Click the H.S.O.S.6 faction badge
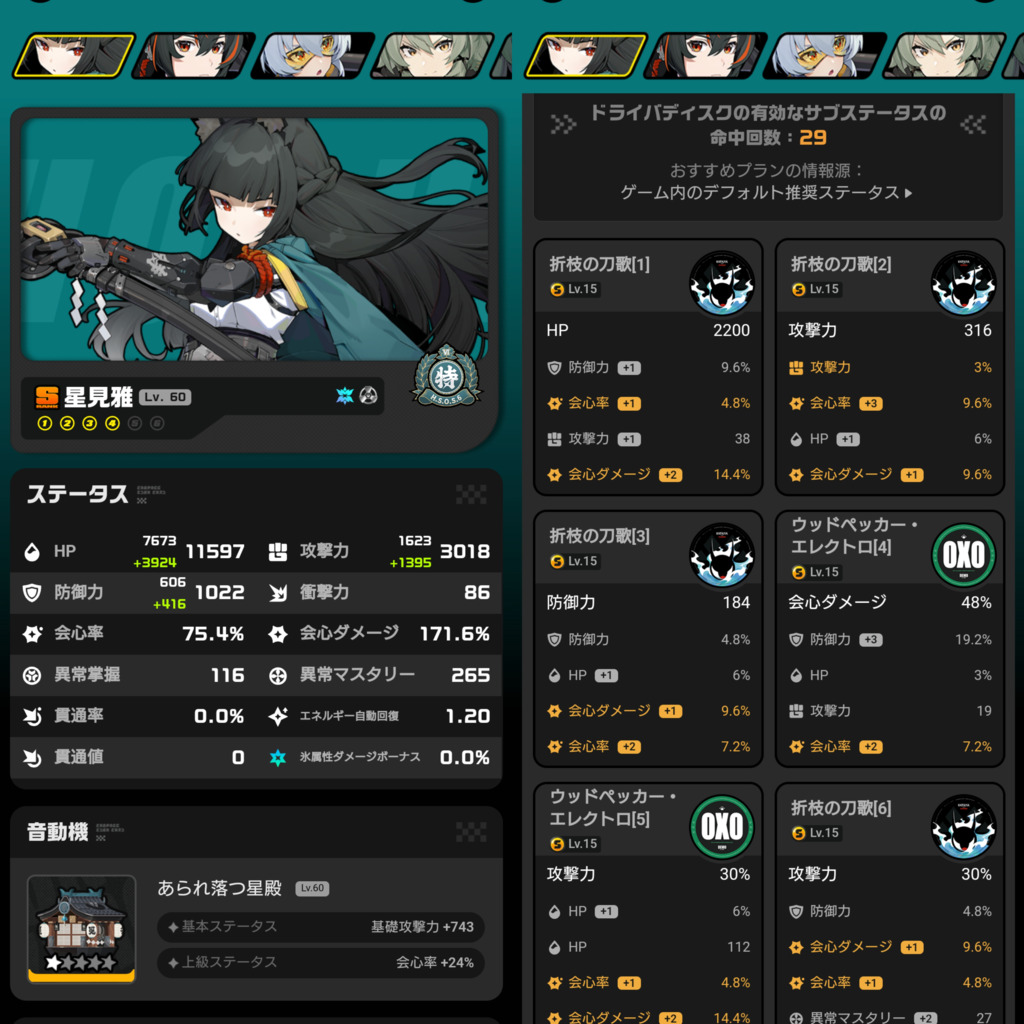This screenshot has height=1024, width=1024. (x=446, y=376)
